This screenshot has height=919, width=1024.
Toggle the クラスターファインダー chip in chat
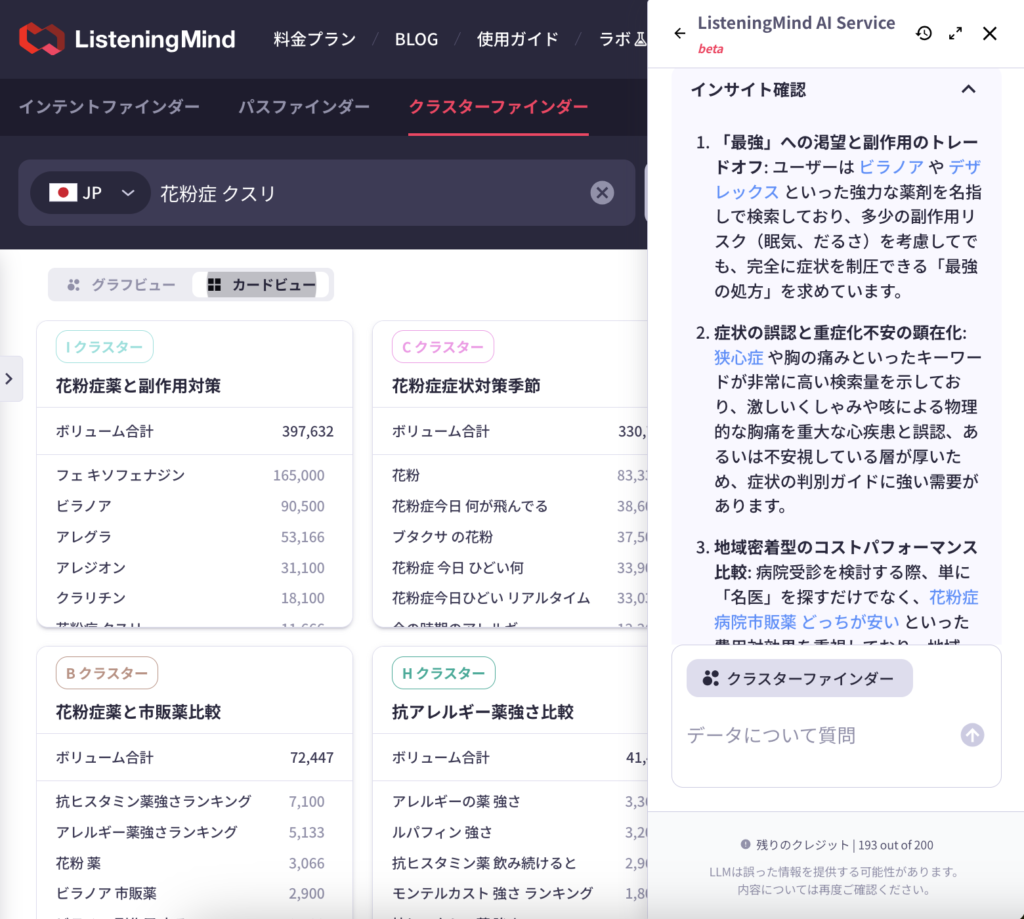799,678
